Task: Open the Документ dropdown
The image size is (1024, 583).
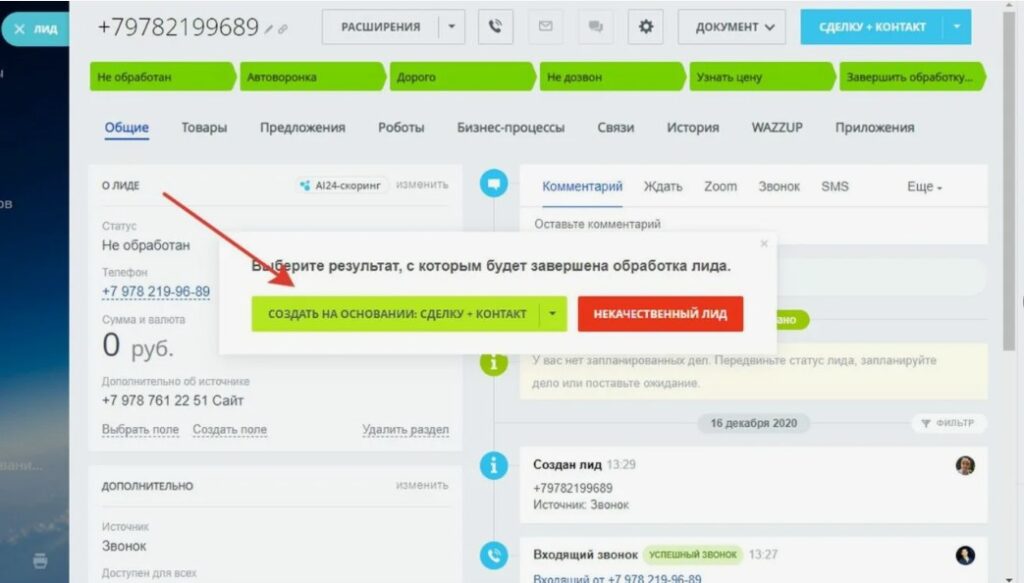Action: pos(731,27)
